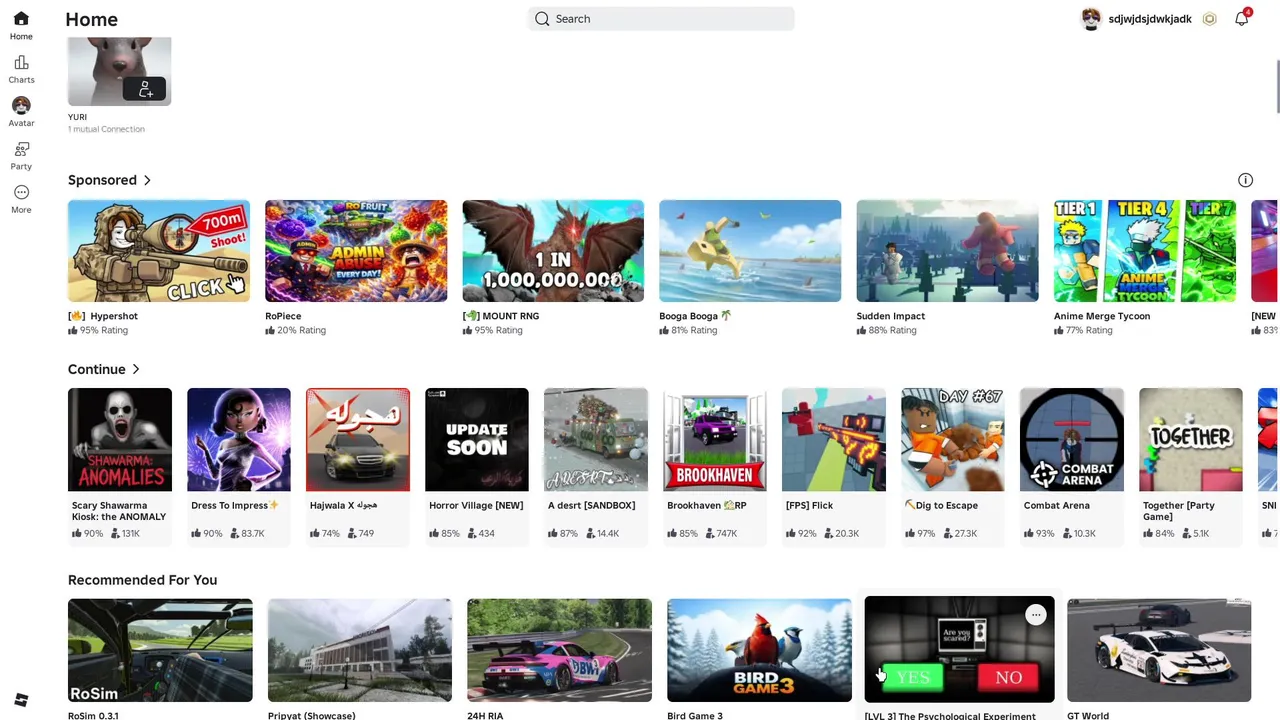The height and width of the screenshot is (720, 1280).
Task: Click the magnifier icon in search bar
Action: tap(542, 19)
